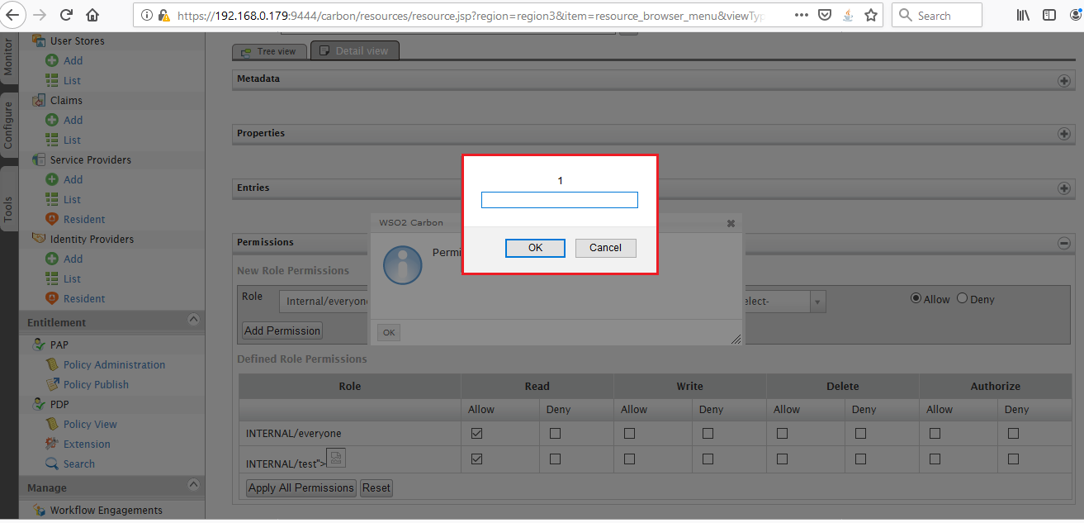Toggle the browser sidebar icon
Screen dimensions: 1084x523
(1049, 15)
